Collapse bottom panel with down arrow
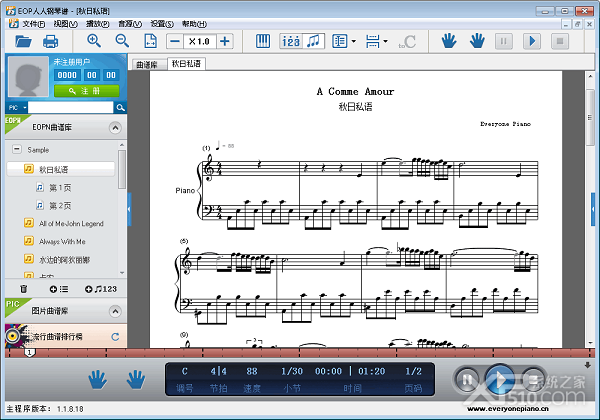600x420 pixels. pos(587,365)
